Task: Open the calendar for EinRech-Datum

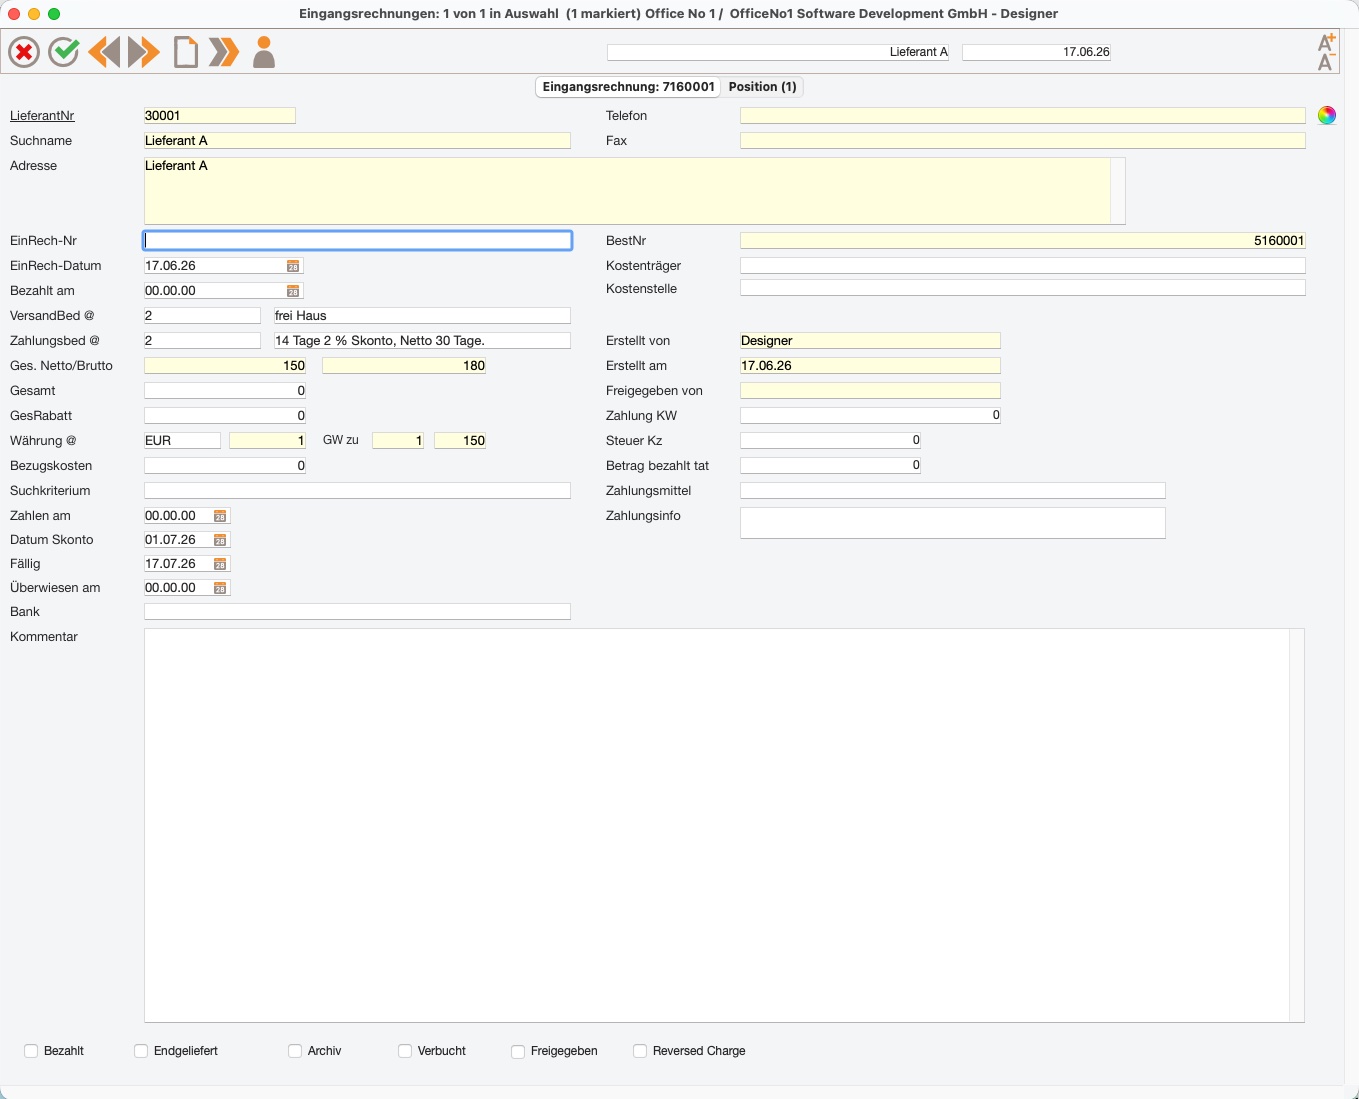Action: pyautogui.click(x=293, y=266)
